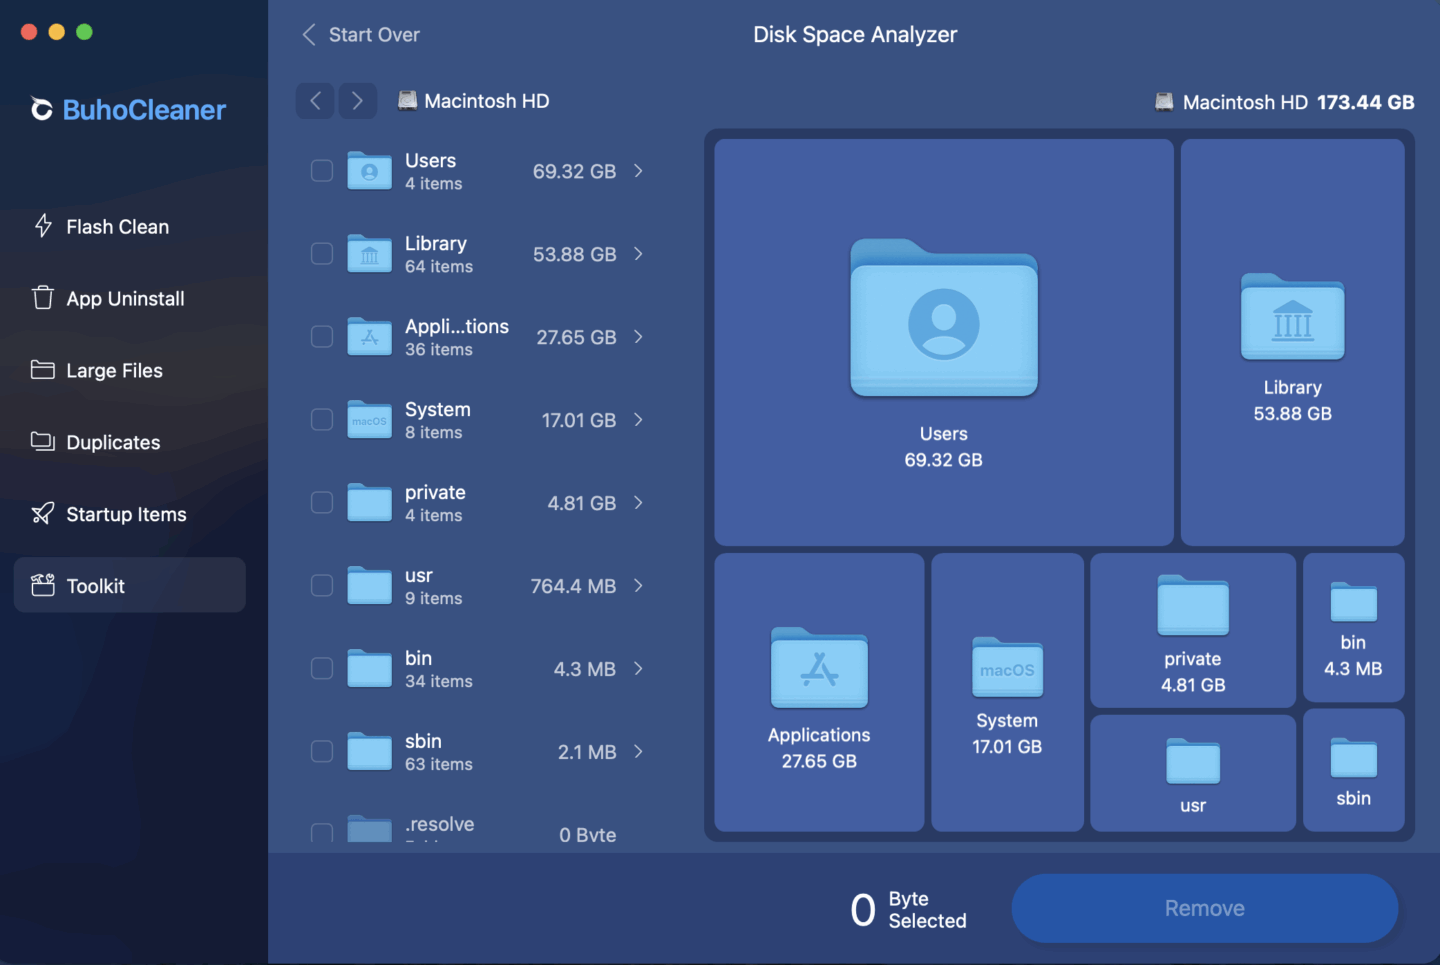Click the Remove button

[1204, 908]
